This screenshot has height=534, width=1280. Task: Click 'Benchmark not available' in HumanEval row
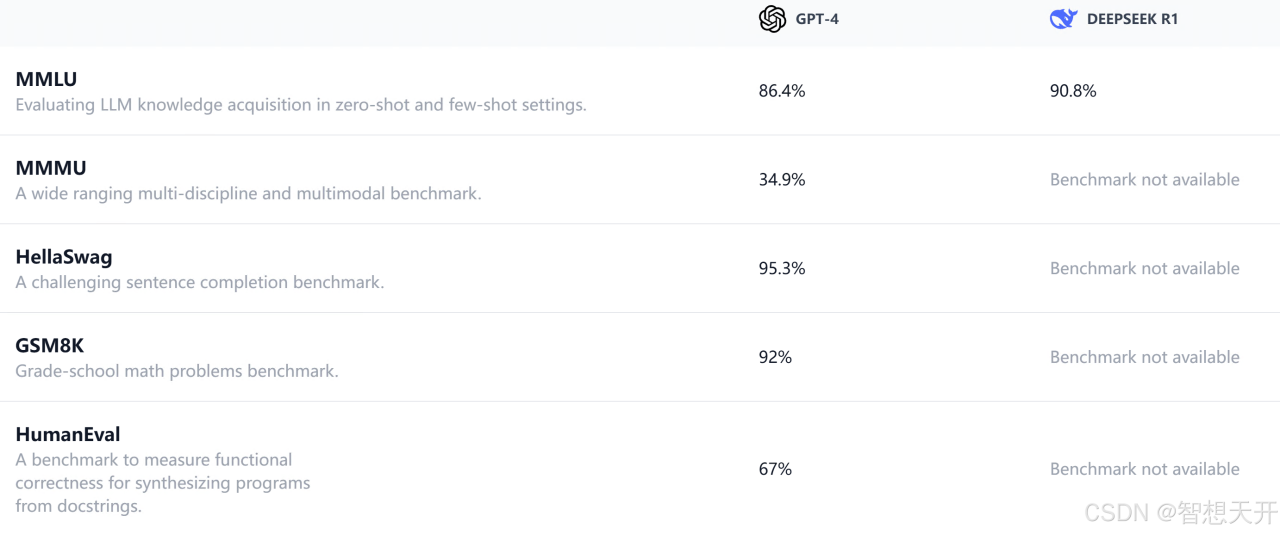pos(1145,469)
